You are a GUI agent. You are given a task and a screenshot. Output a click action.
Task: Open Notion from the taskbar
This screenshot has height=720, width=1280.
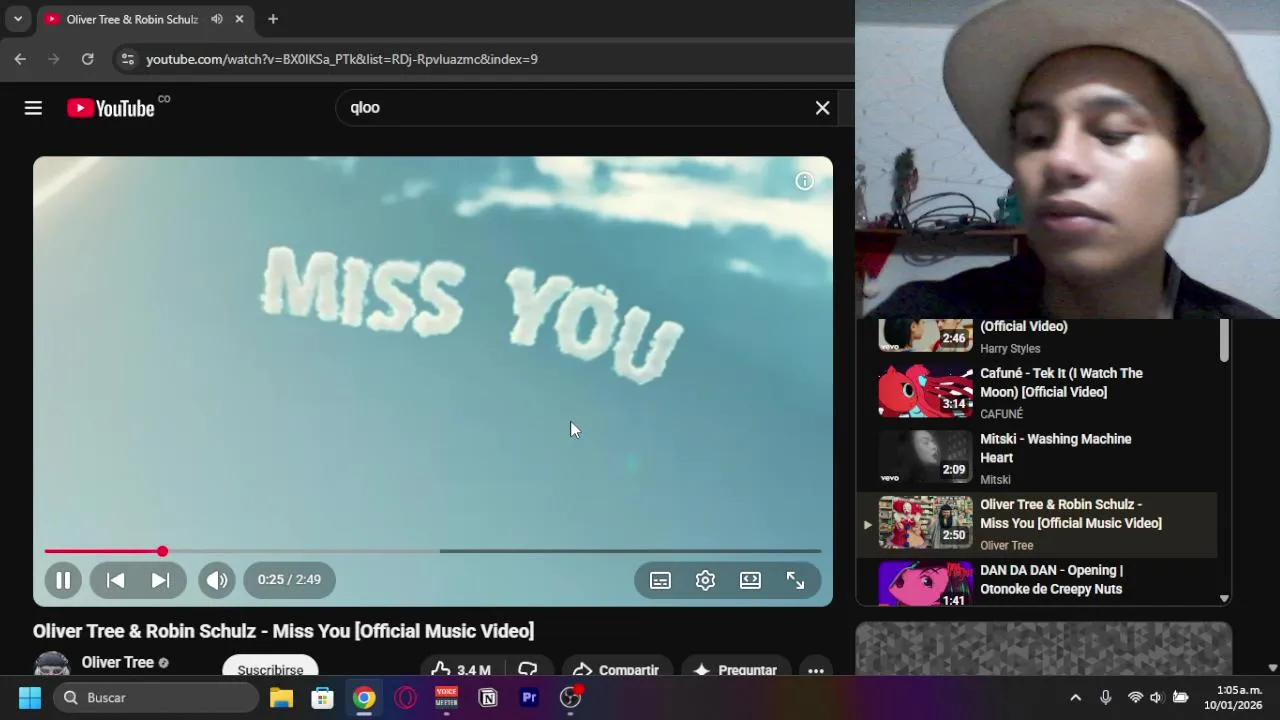click(x=488, y=697)
